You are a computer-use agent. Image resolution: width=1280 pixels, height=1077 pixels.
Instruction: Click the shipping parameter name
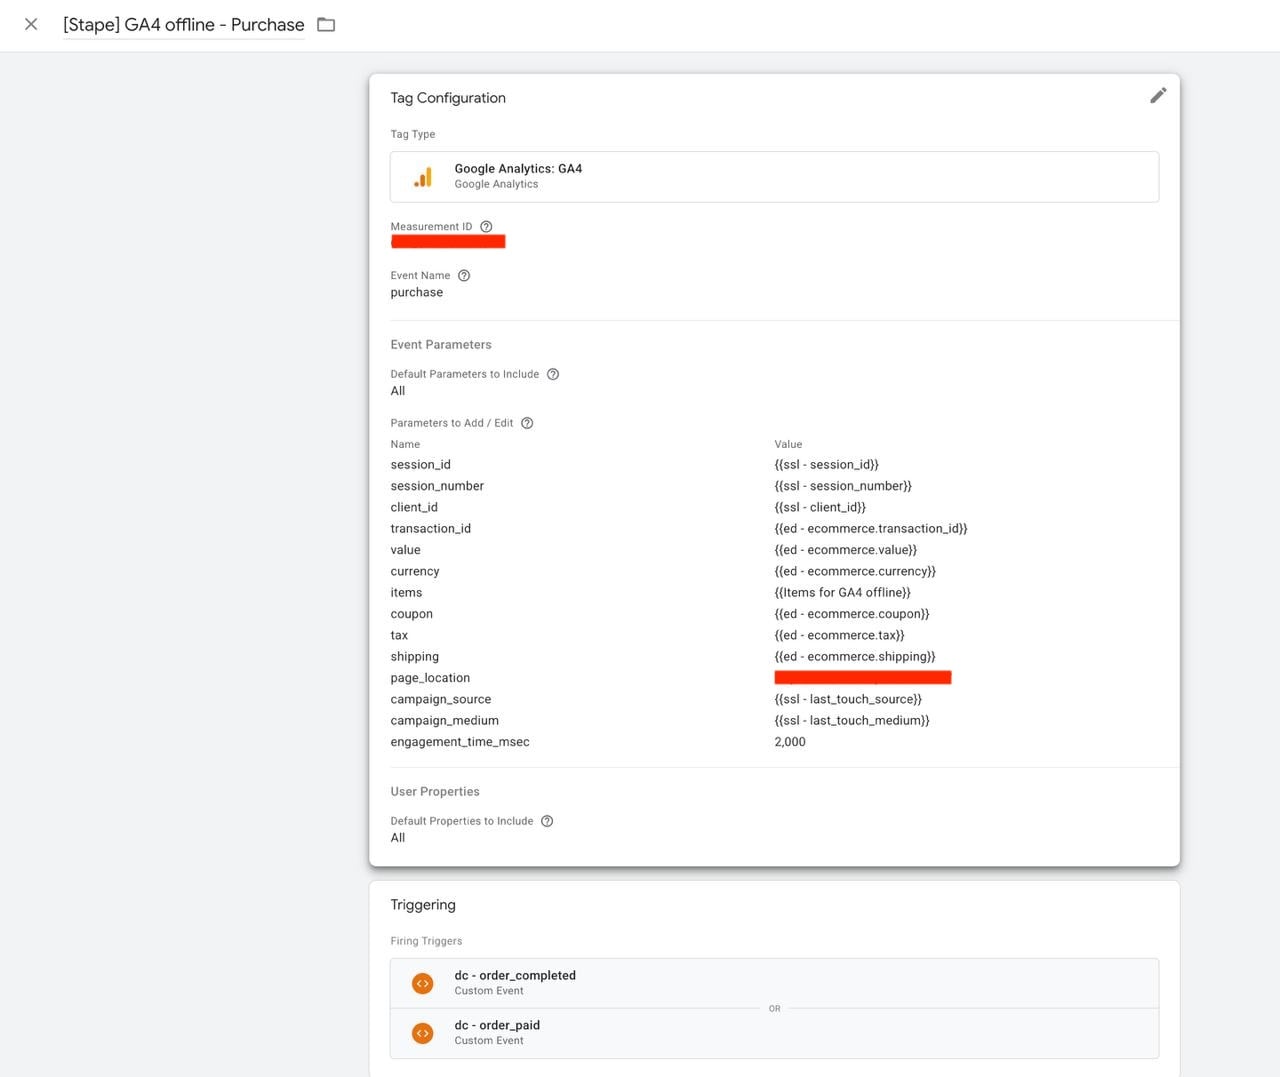[x=415, y=657]
